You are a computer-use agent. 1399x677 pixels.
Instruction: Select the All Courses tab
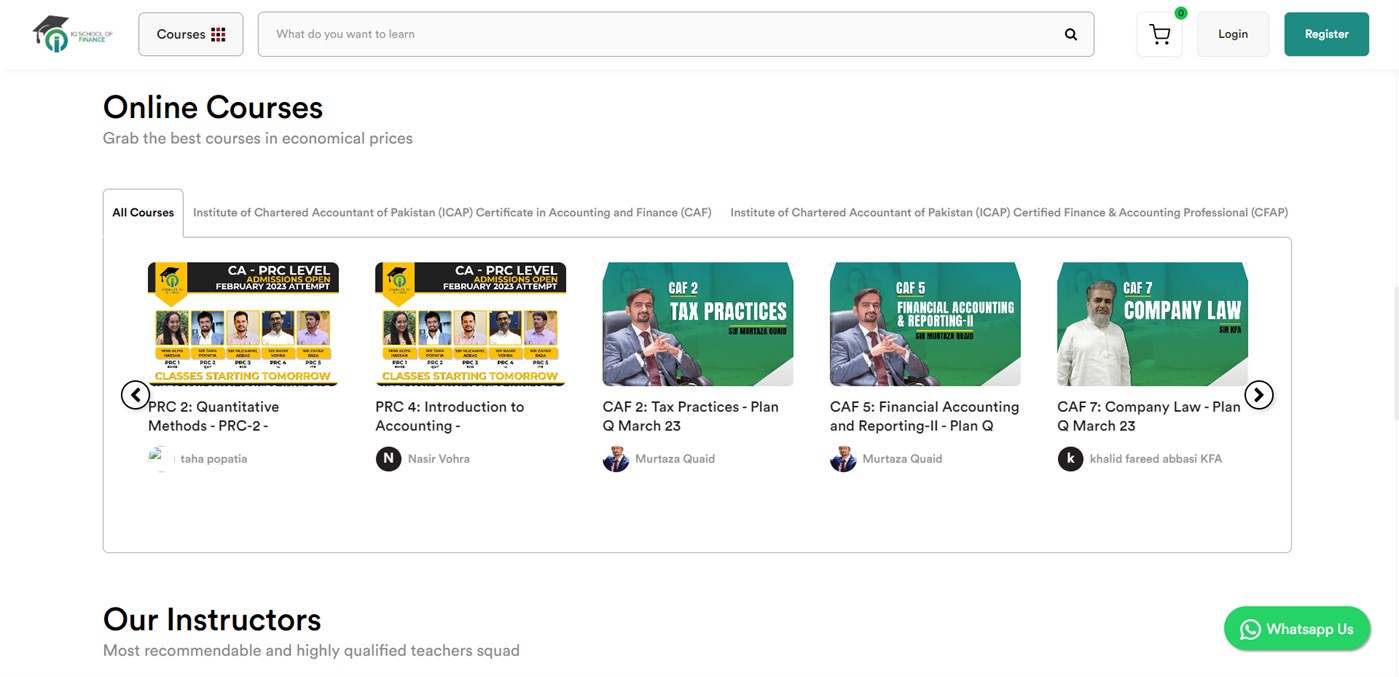click(x=143, y=213)
